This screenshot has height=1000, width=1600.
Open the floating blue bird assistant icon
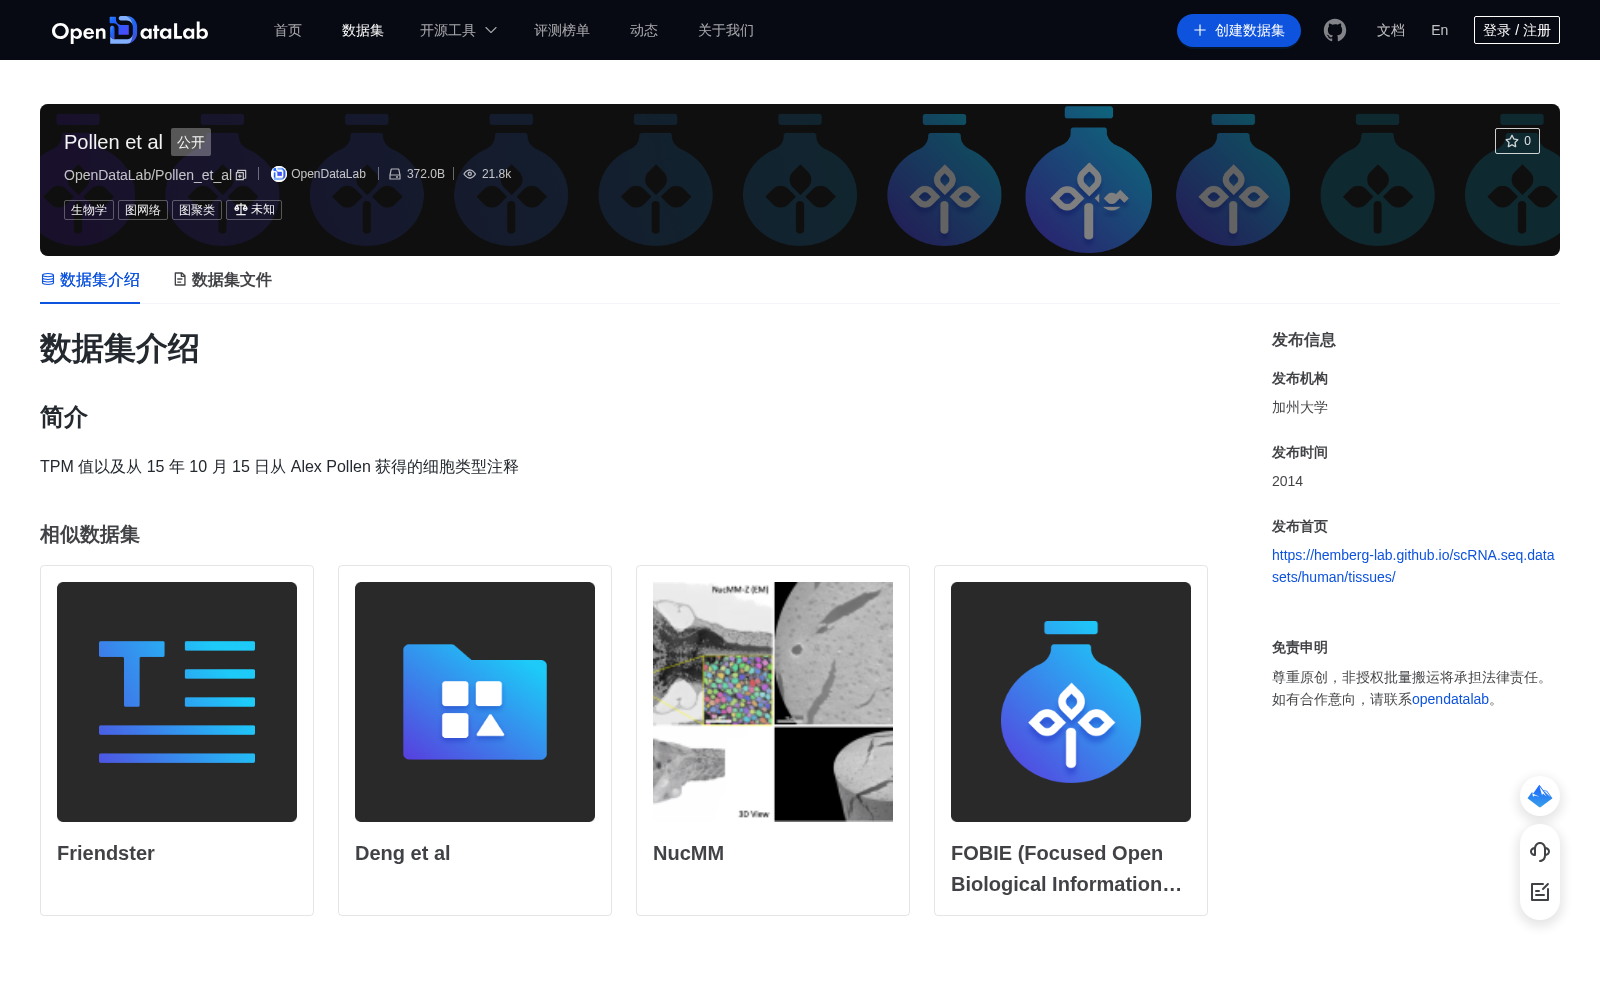tap(1540, 796)
